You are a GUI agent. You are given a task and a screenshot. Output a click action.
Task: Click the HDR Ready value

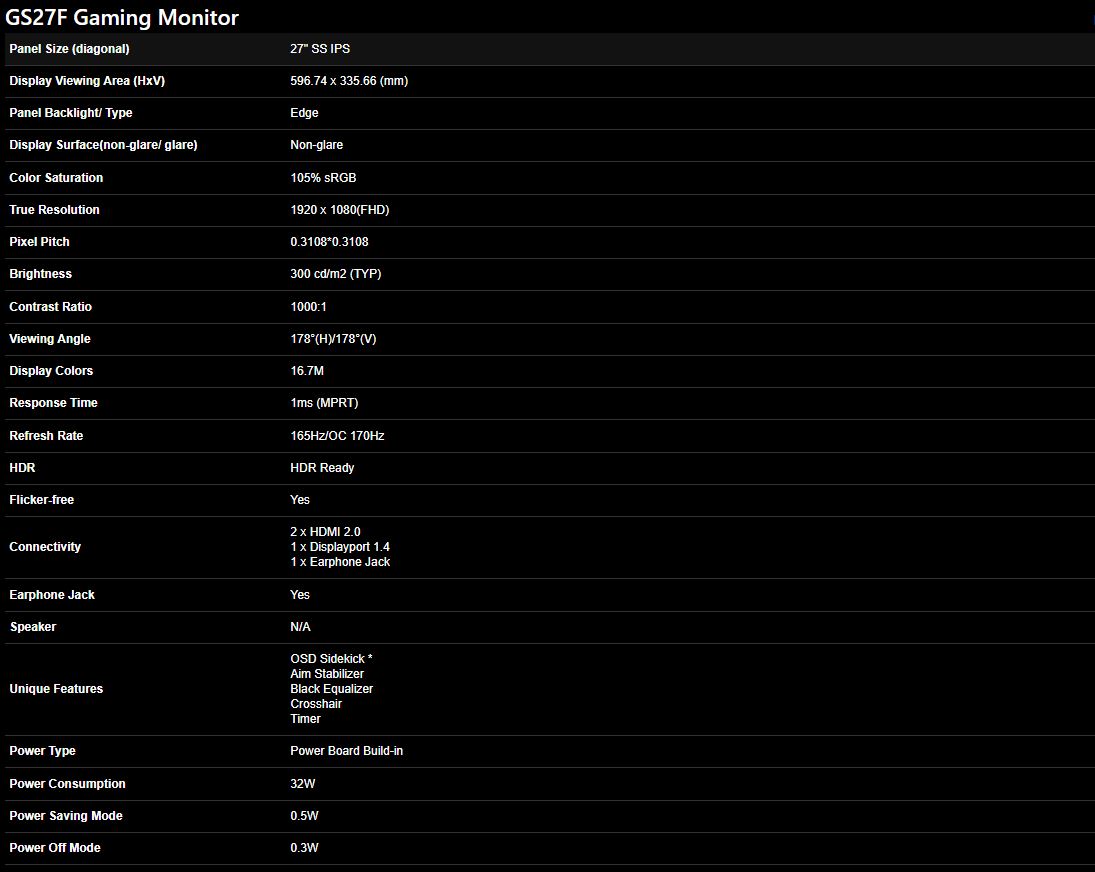coord(322,468)
